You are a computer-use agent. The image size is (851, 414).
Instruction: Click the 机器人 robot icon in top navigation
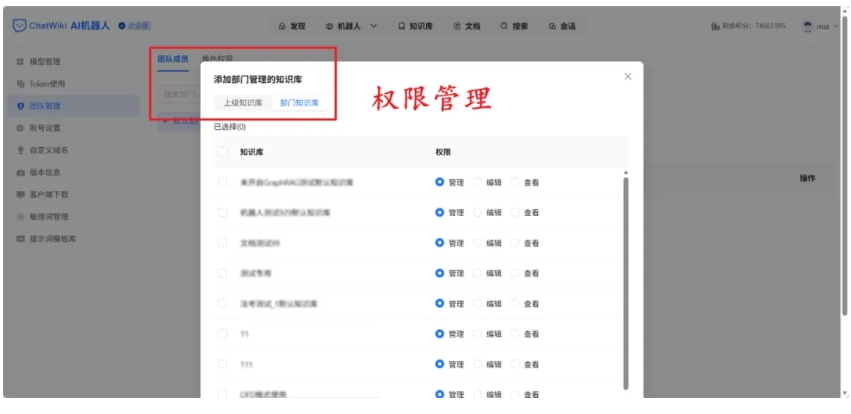329,26
